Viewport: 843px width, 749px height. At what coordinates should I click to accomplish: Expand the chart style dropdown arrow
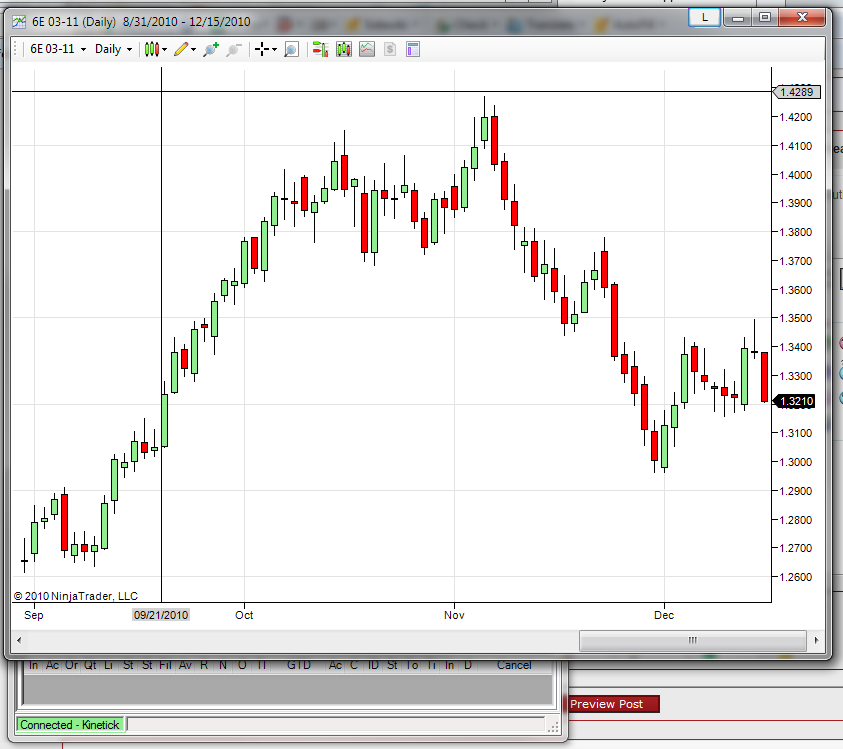(x=165, y=49)
